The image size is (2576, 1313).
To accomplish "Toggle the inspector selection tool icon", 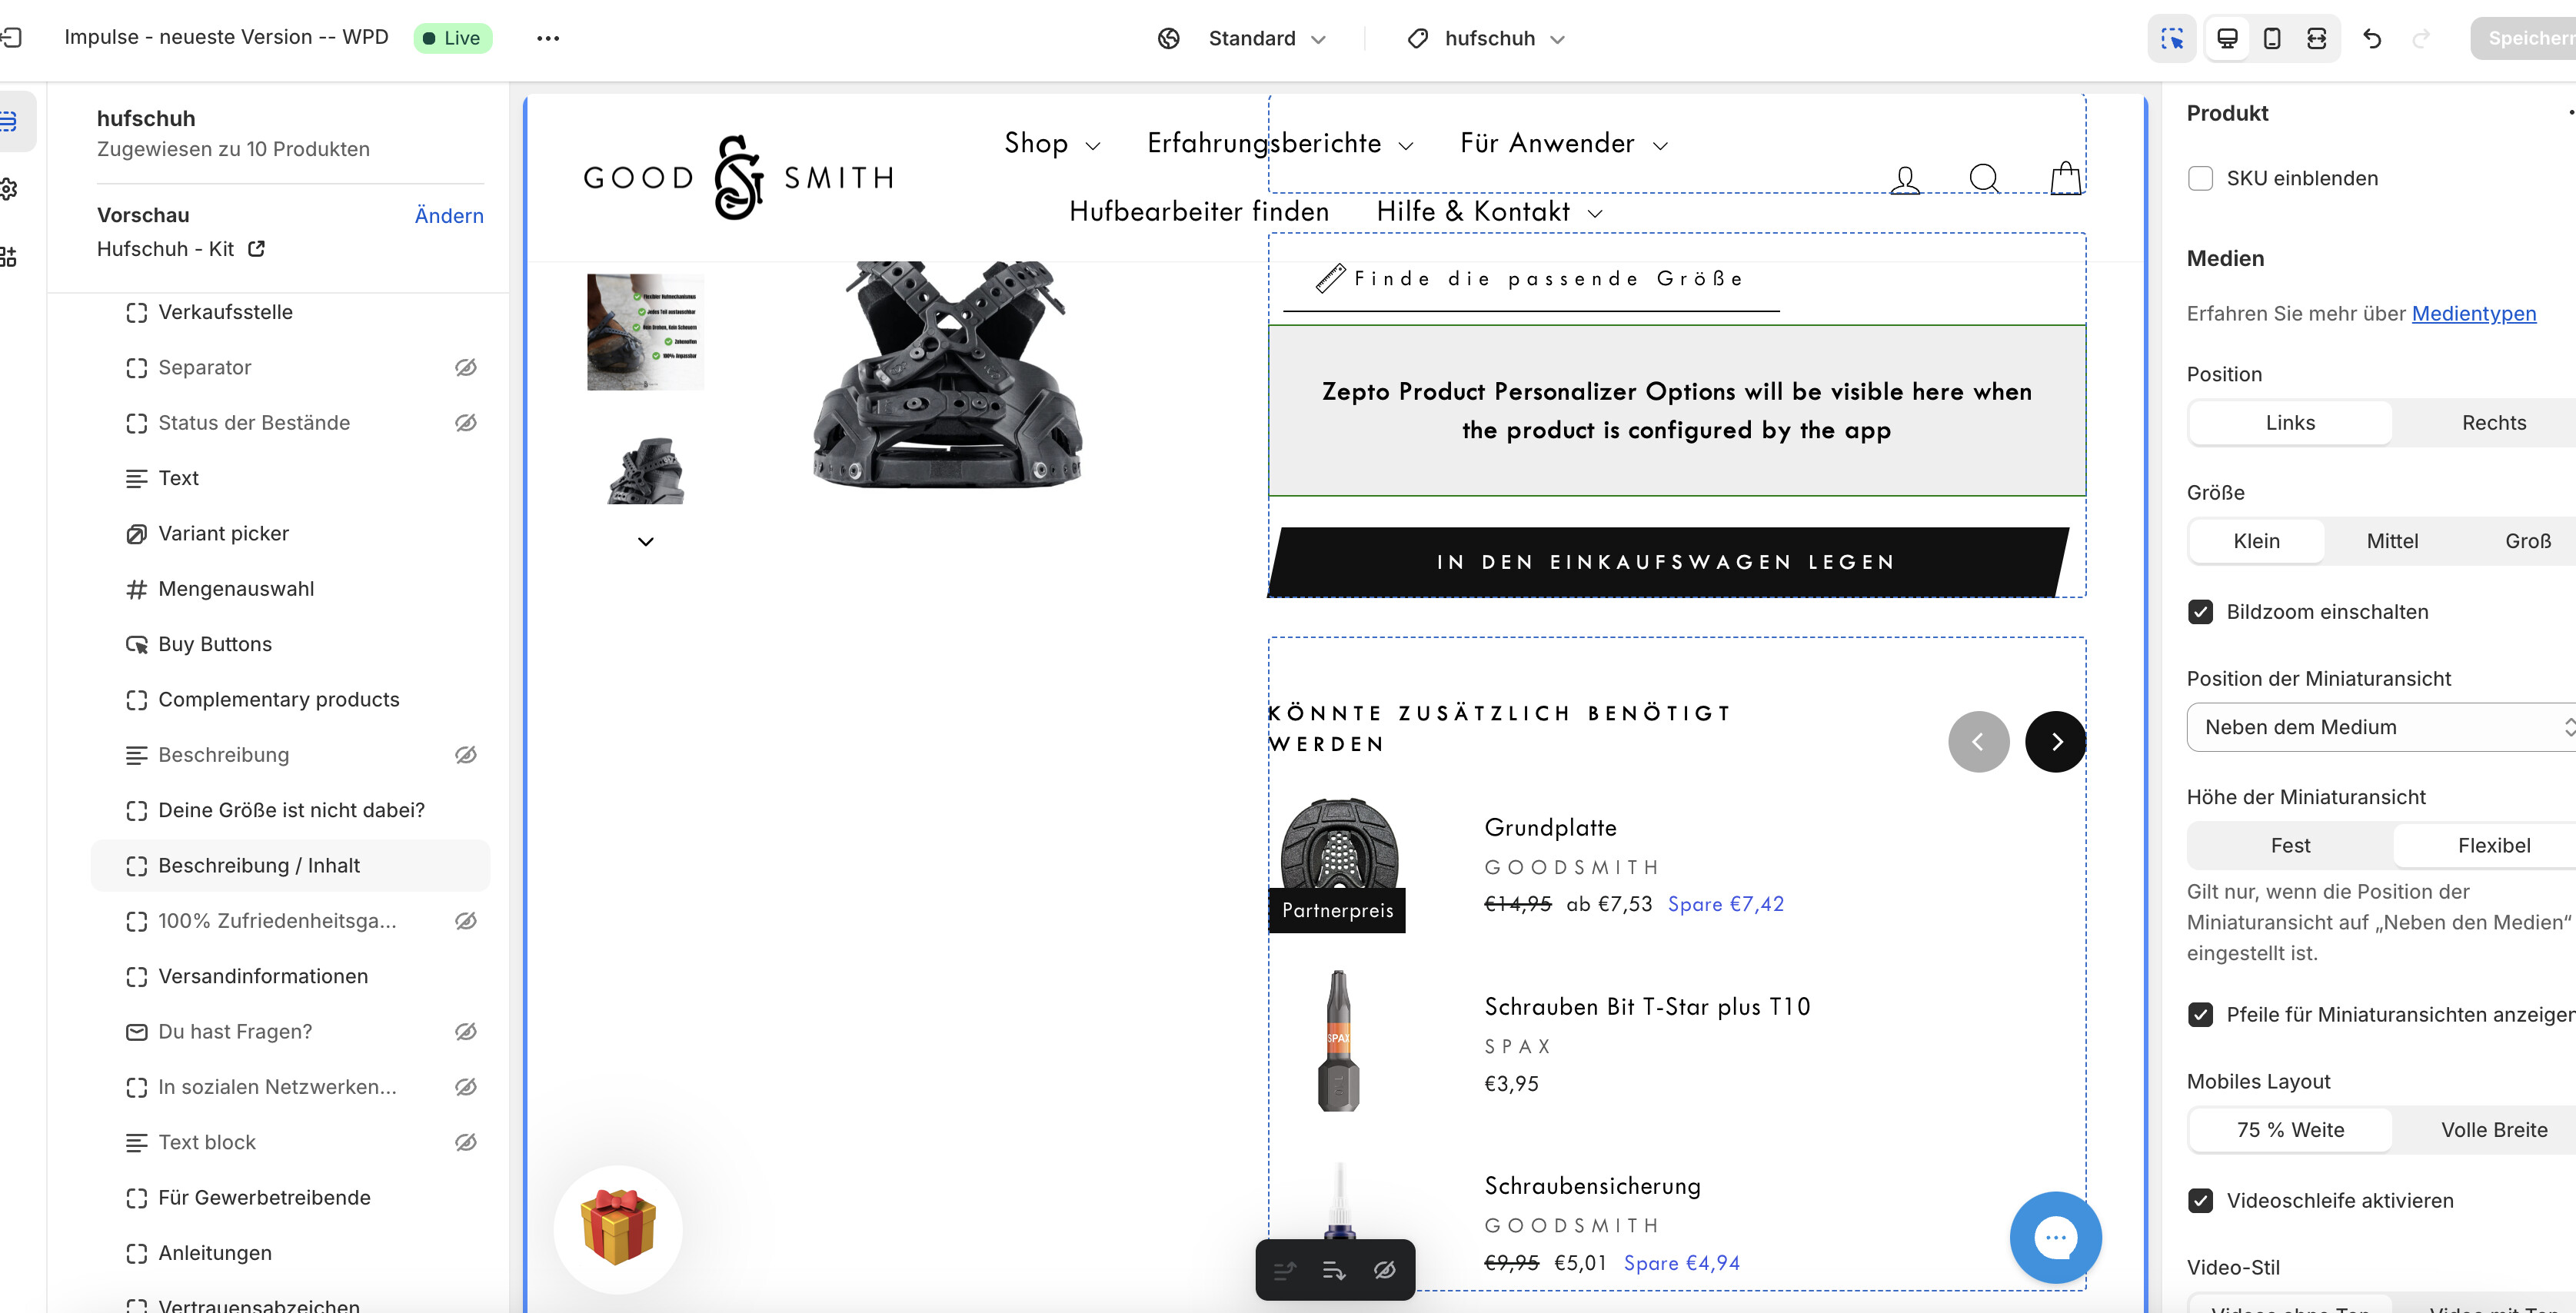I will [2172, 38].
